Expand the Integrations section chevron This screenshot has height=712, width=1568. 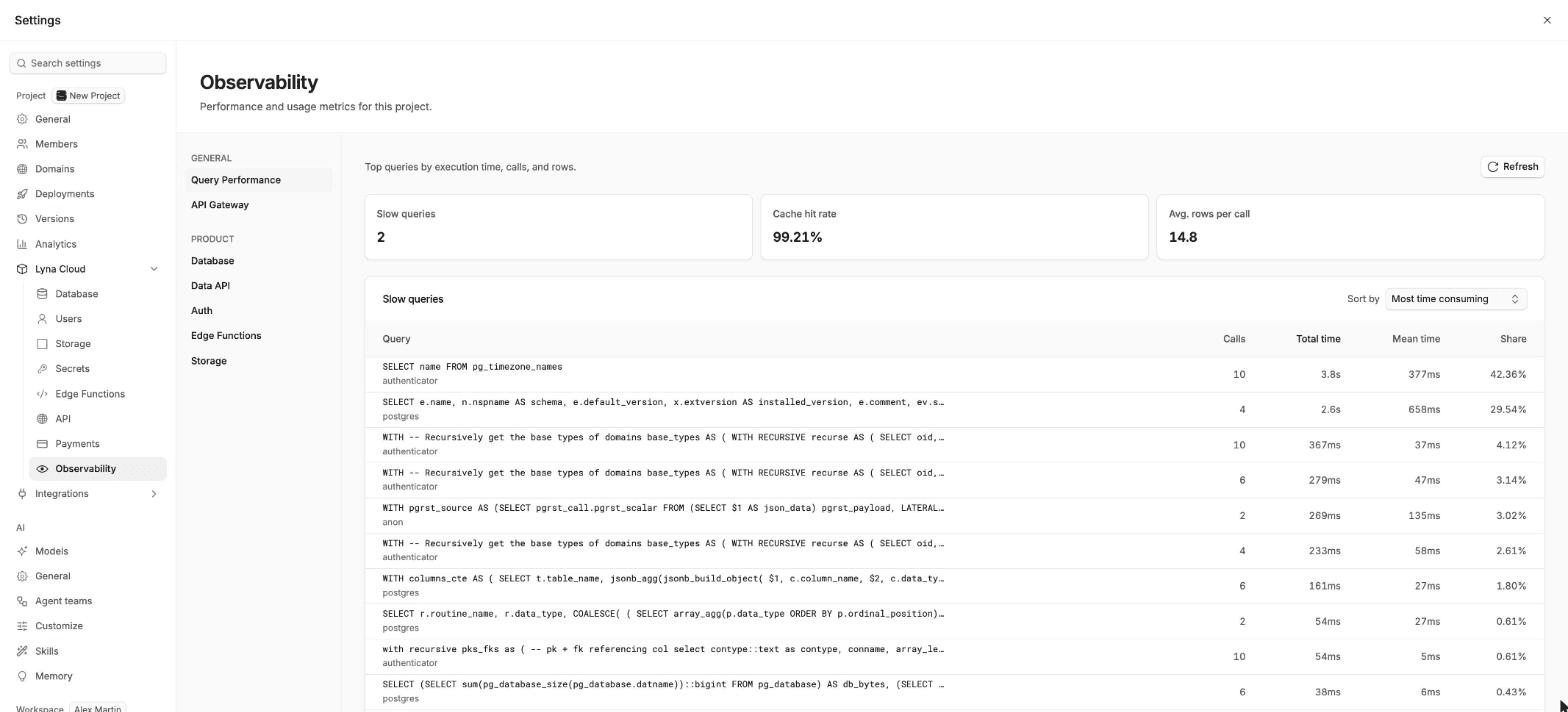153,494
